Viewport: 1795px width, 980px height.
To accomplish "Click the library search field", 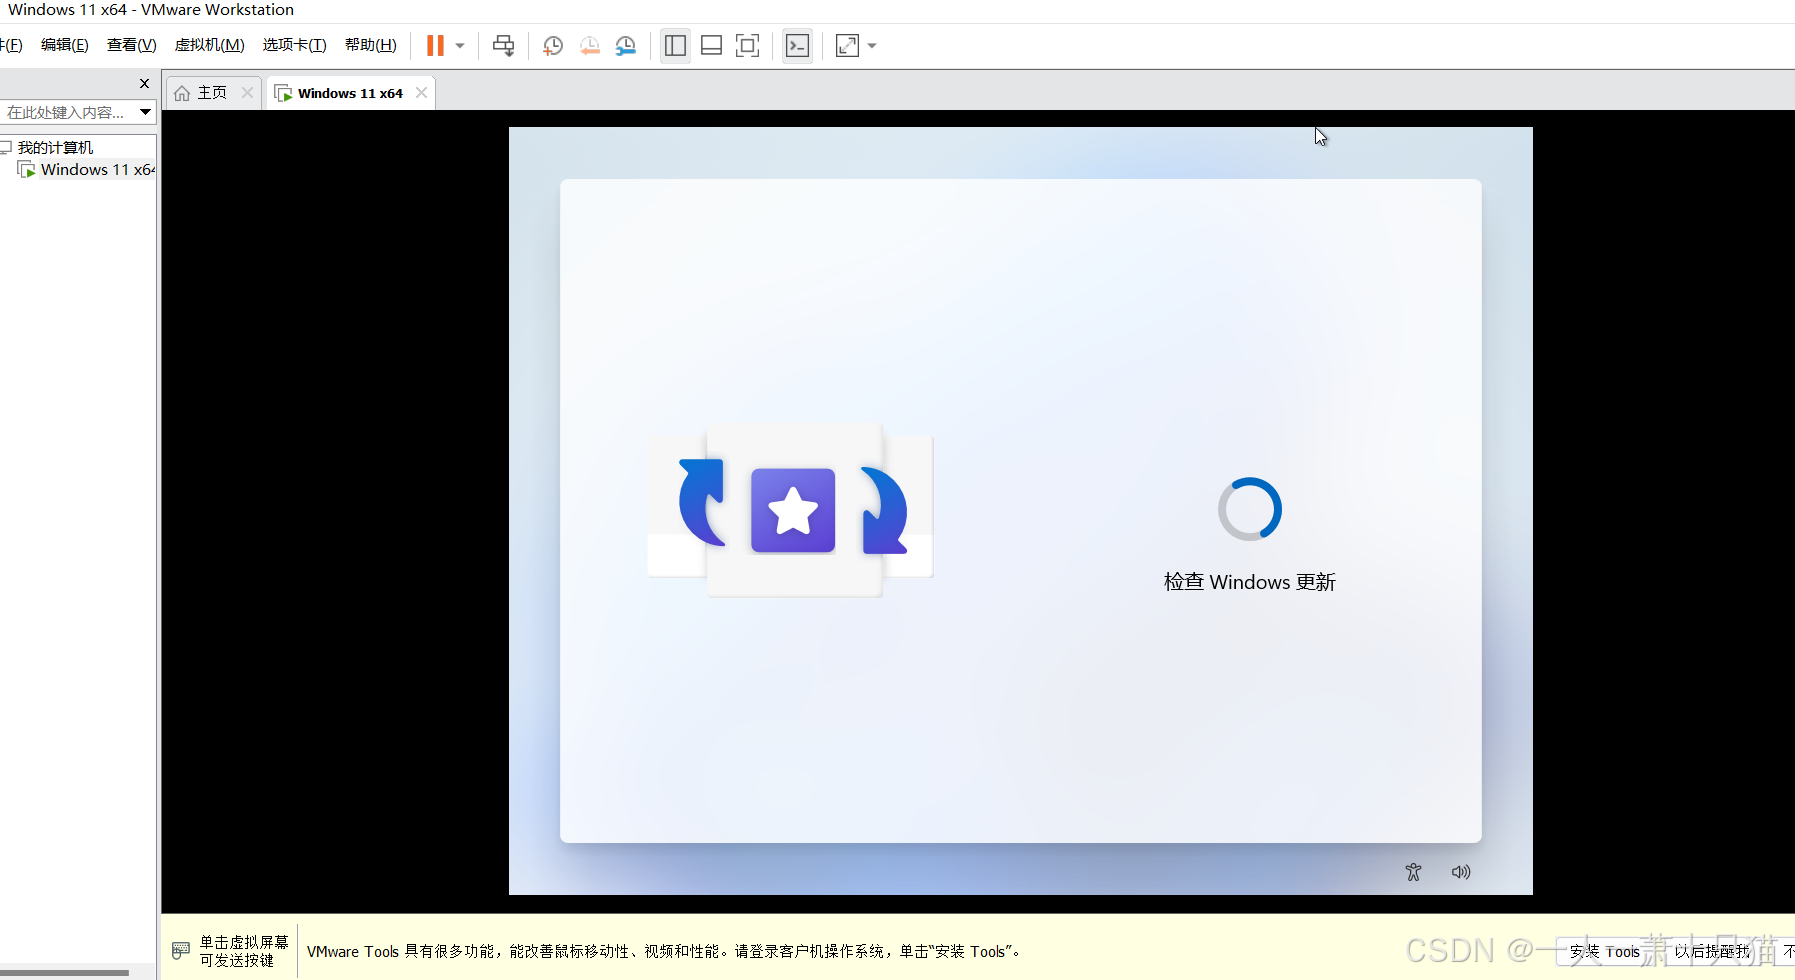I will pyautogui.click(x=68, y=112).
